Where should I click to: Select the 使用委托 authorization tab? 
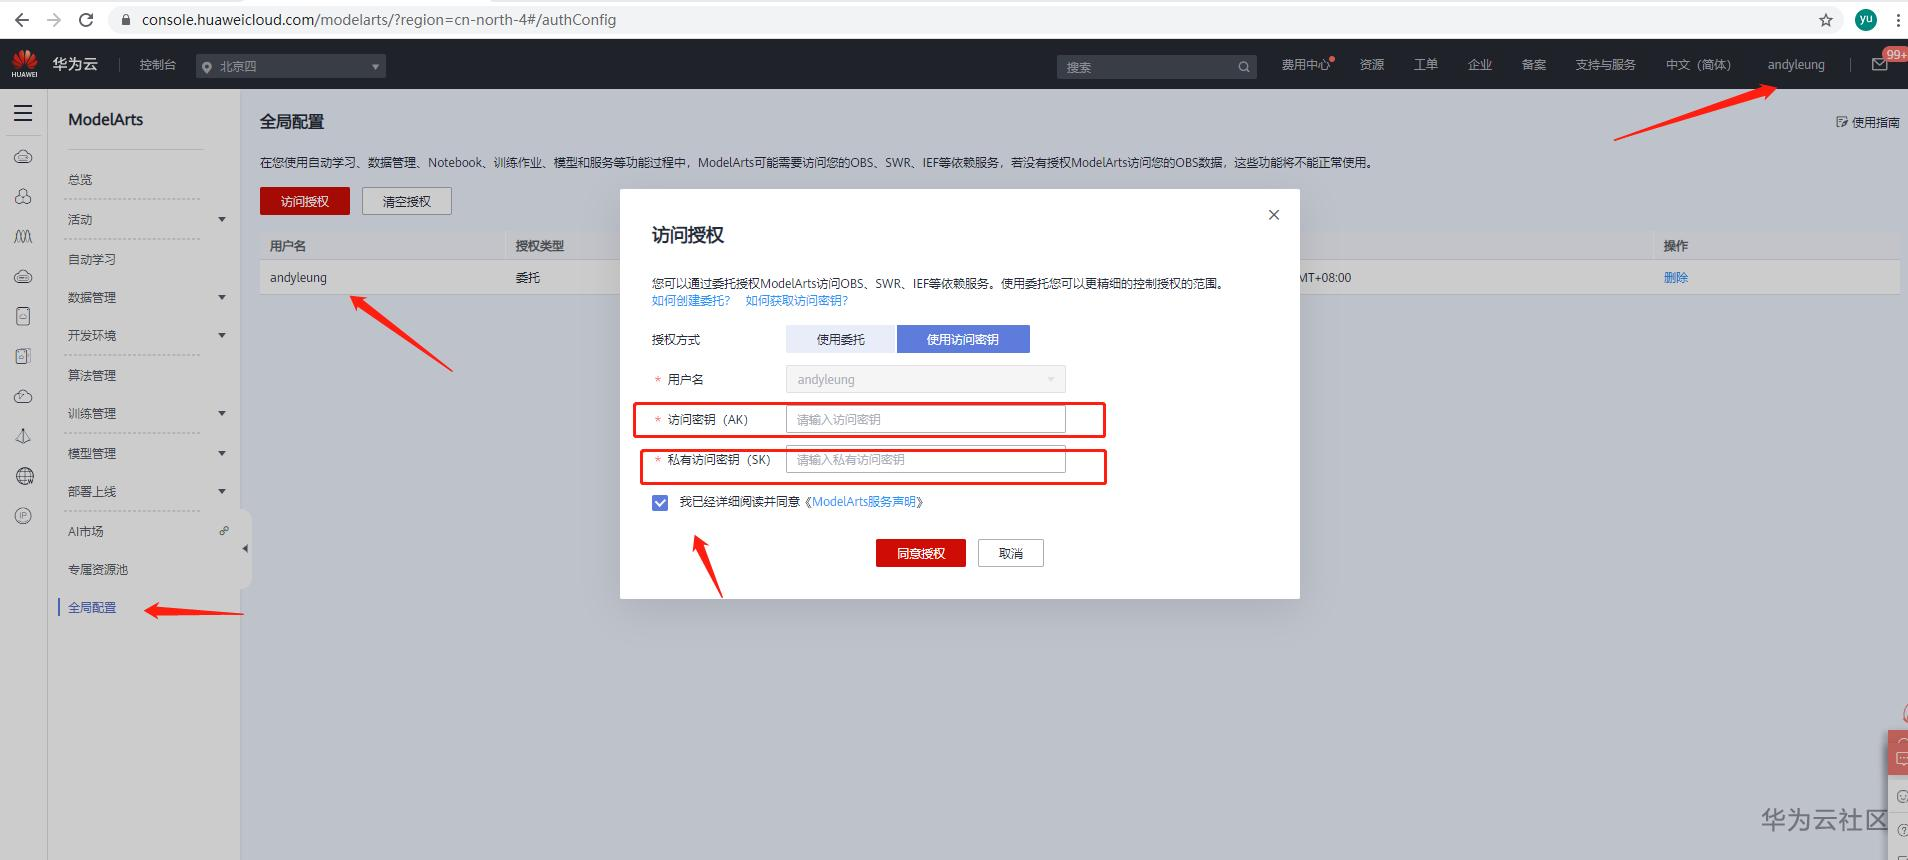click(x=841, y=340)
